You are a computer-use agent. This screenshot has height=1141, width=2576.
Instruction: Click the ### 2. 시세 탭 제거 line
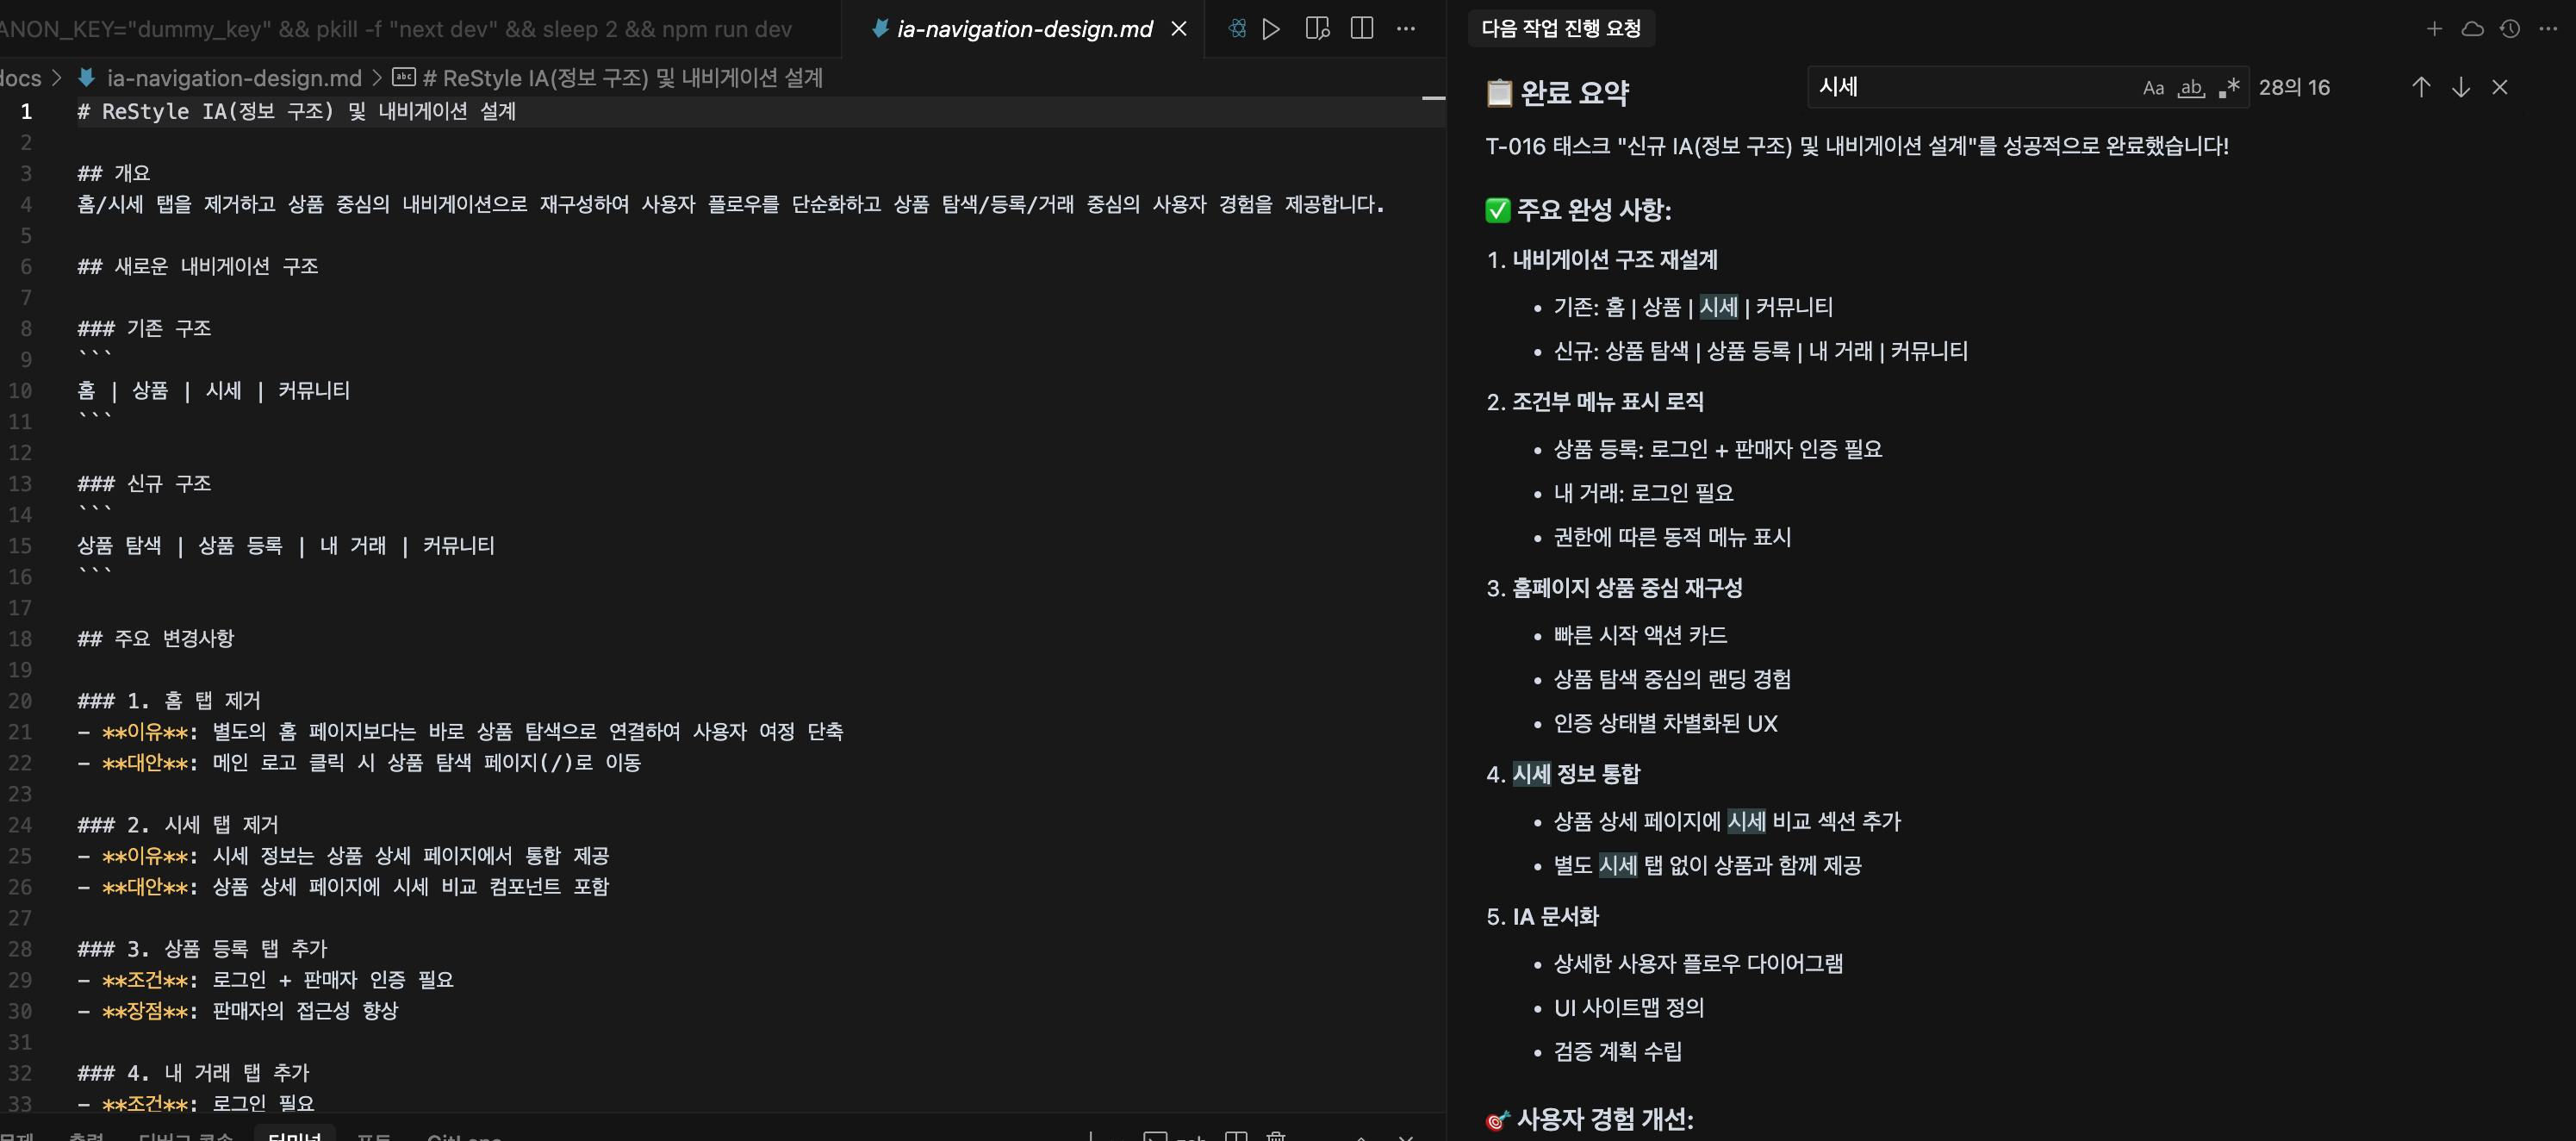point(178,824)
